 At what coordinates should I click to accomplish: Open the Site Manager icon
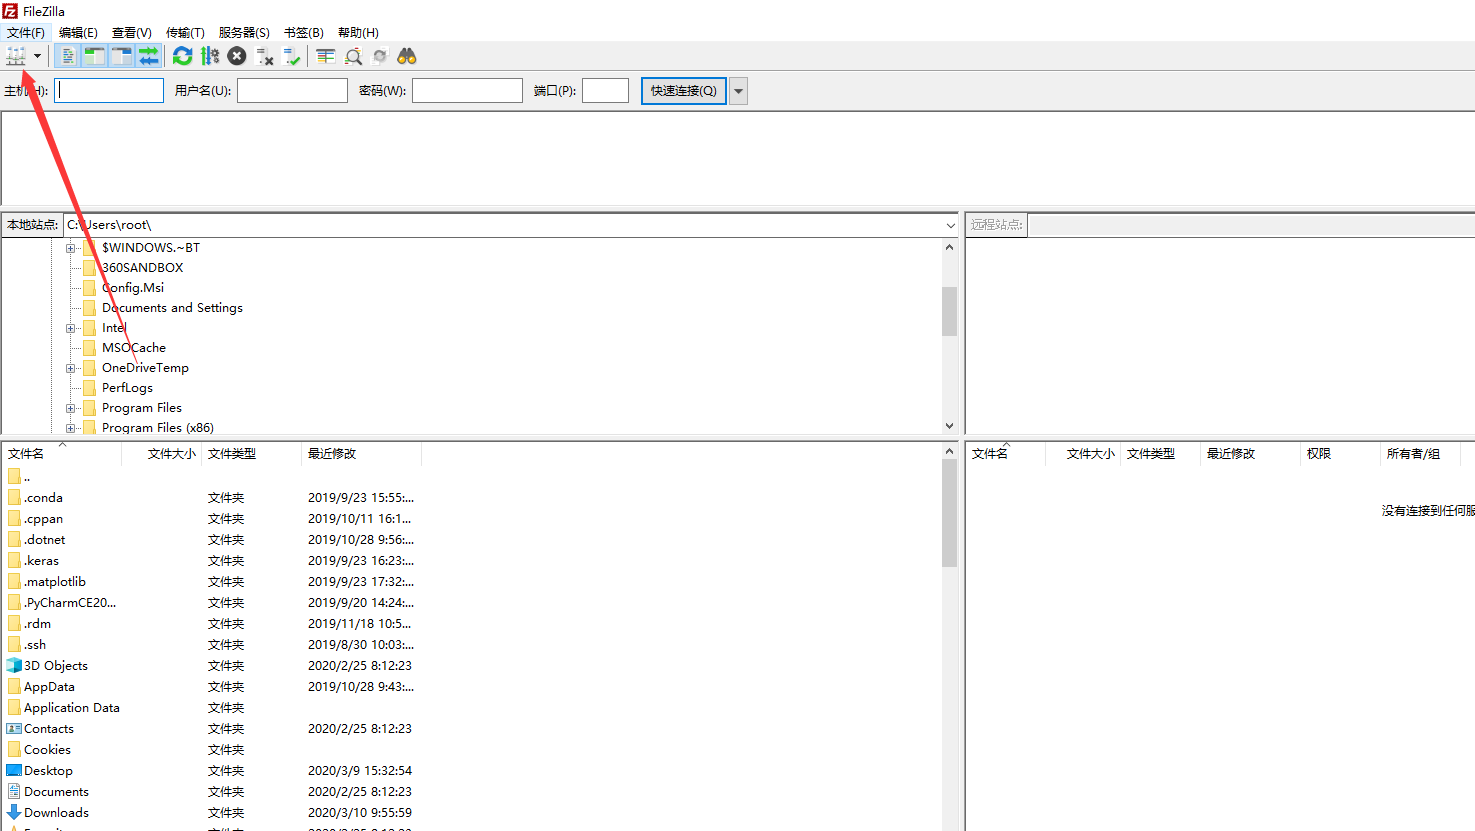point(16,56)
